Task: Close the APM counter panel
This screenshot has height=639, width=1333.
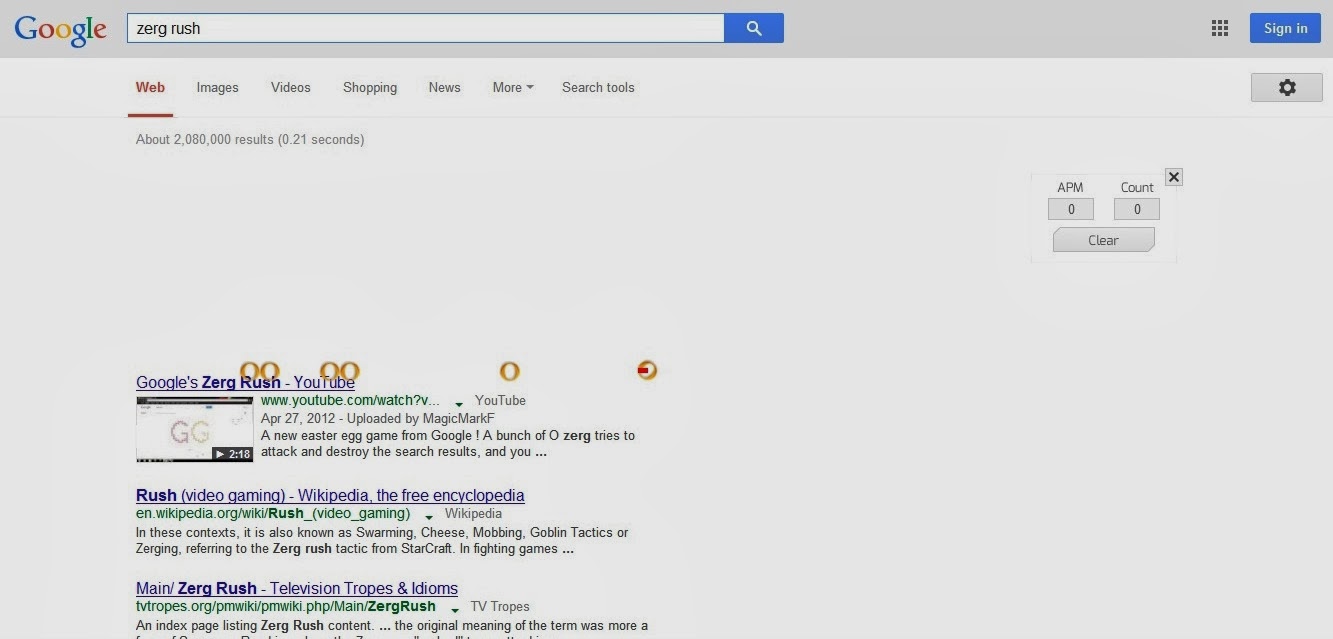Action: click(x=1174, y=177)
